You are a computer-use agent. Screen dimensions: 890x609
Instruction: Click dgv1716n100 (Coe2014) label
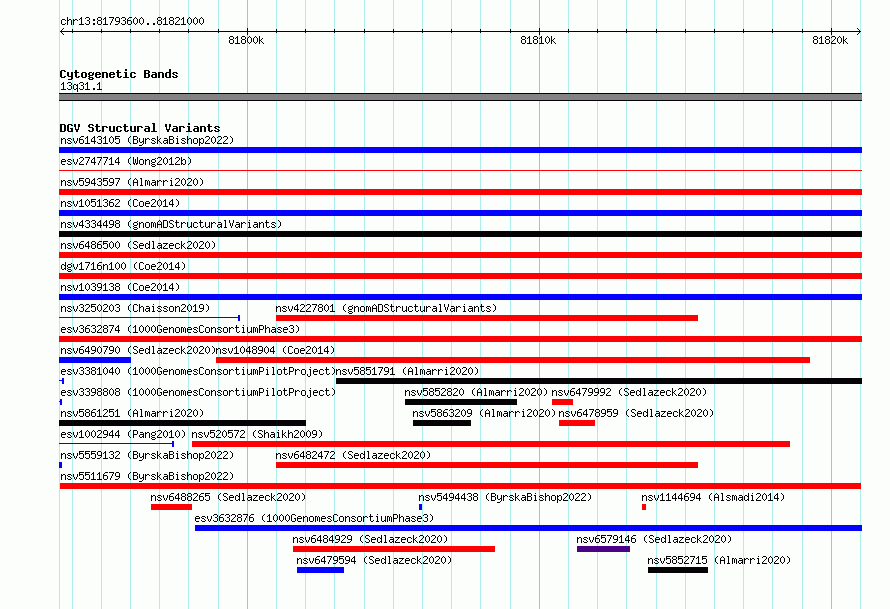coord(123,266)
